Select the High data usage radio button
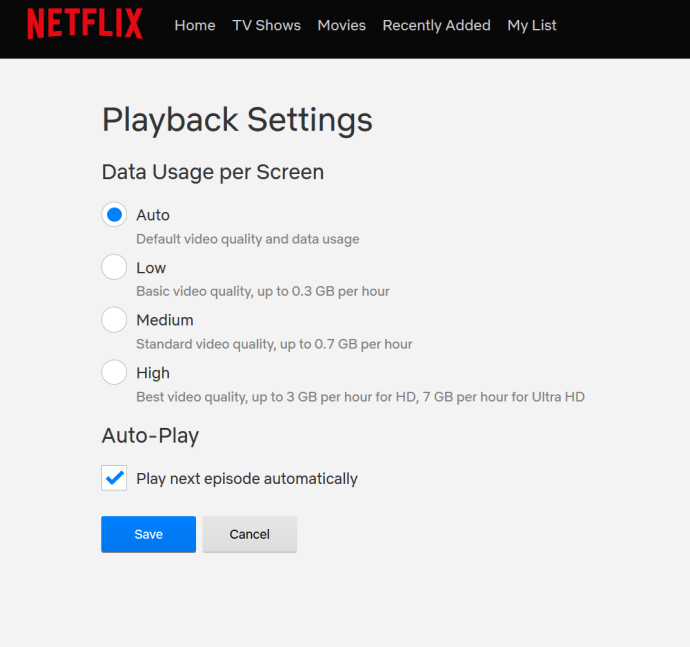Image resolution: width=690 pixels, height=647 pixels. coord(114,372)
